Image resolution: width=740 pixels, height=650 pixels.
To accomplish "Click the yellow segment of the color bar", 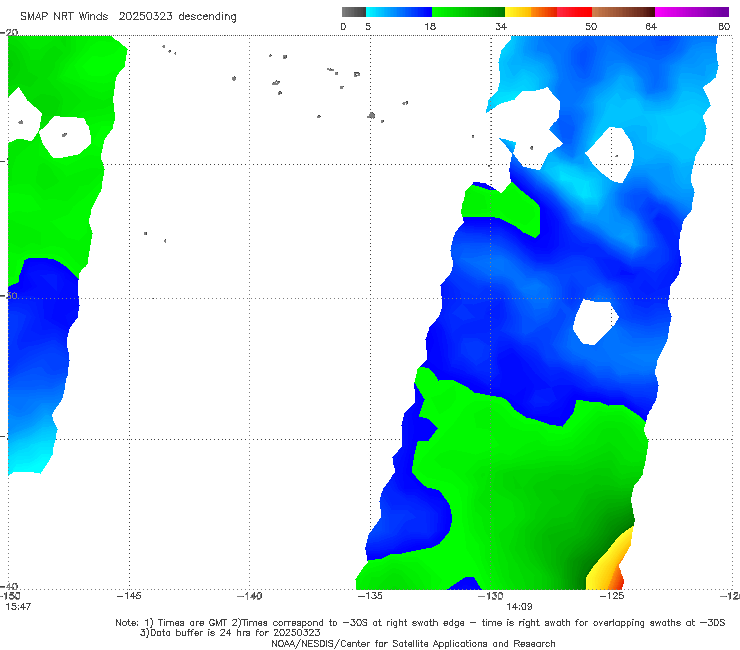I will click(x=518, y=12).
